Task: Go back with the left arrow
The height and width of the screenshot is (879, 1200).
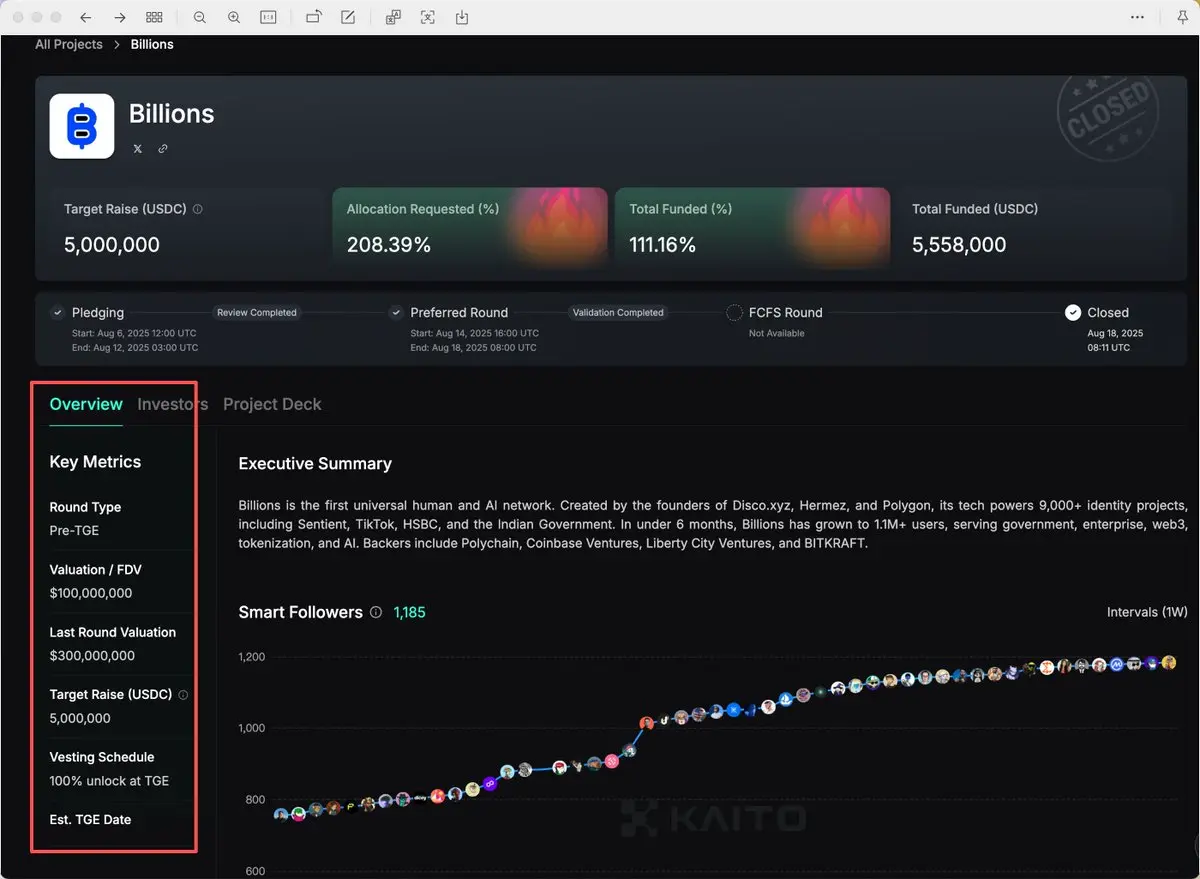Action: [86, 18]
